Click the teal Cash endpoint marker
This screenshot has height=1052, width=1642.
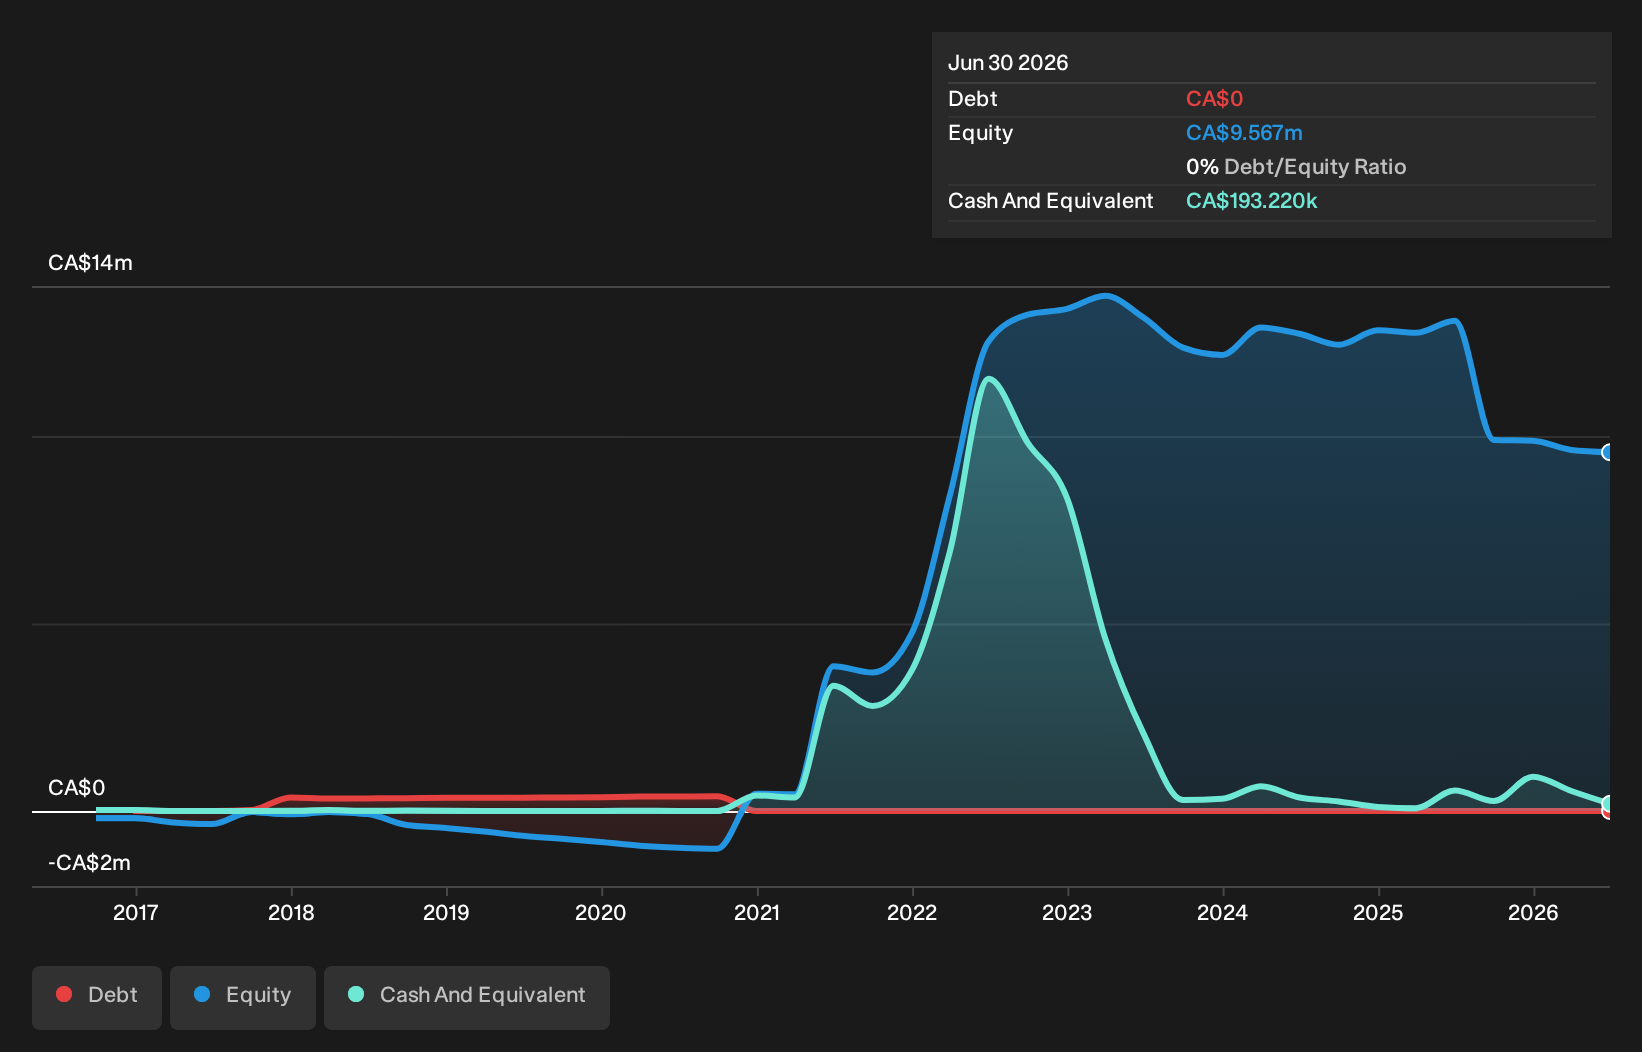(1608, 803)
